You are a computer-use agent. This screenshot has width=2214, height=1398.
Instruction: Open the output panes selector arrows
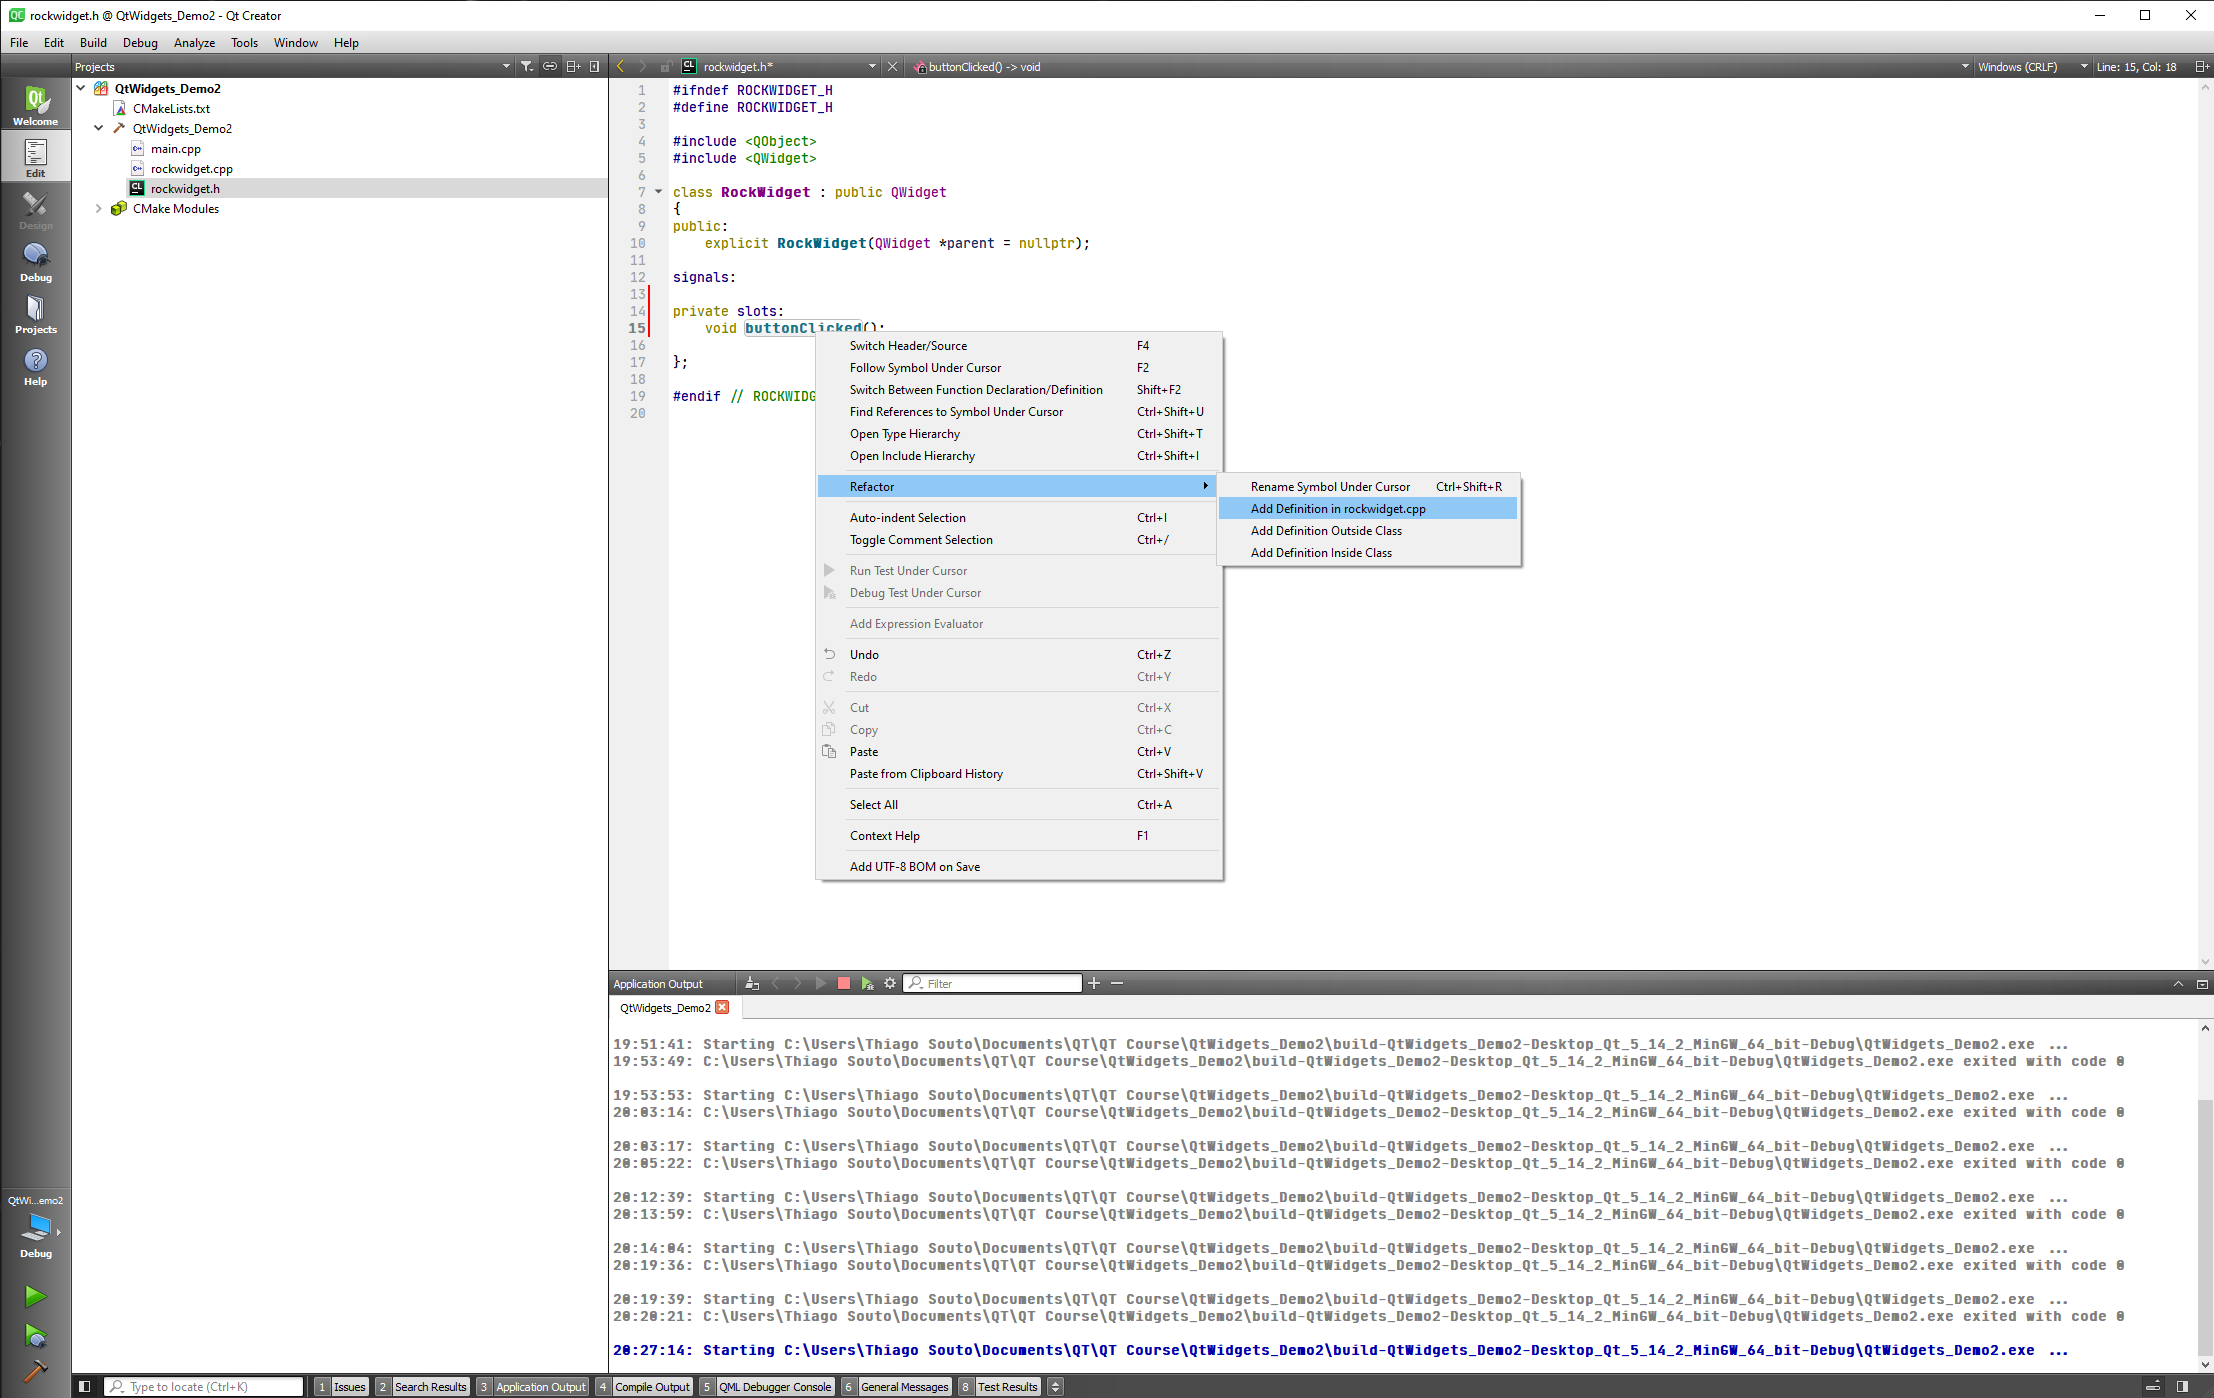tap(1055, 1386)
